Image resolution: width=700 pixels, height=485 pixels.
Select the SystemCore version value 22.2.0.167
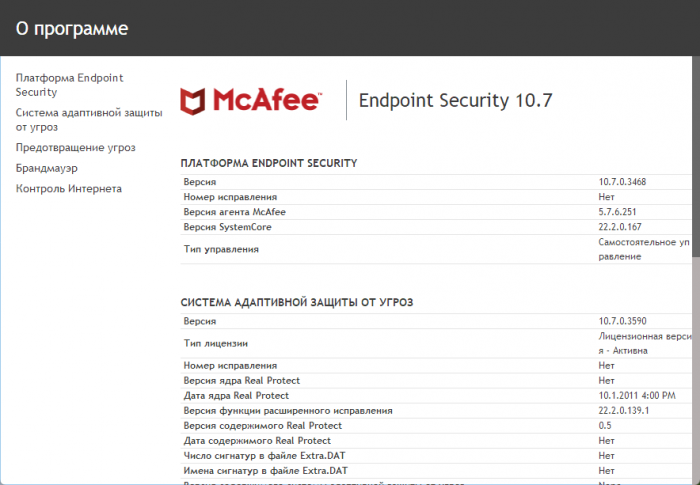[x=623, y=227]
